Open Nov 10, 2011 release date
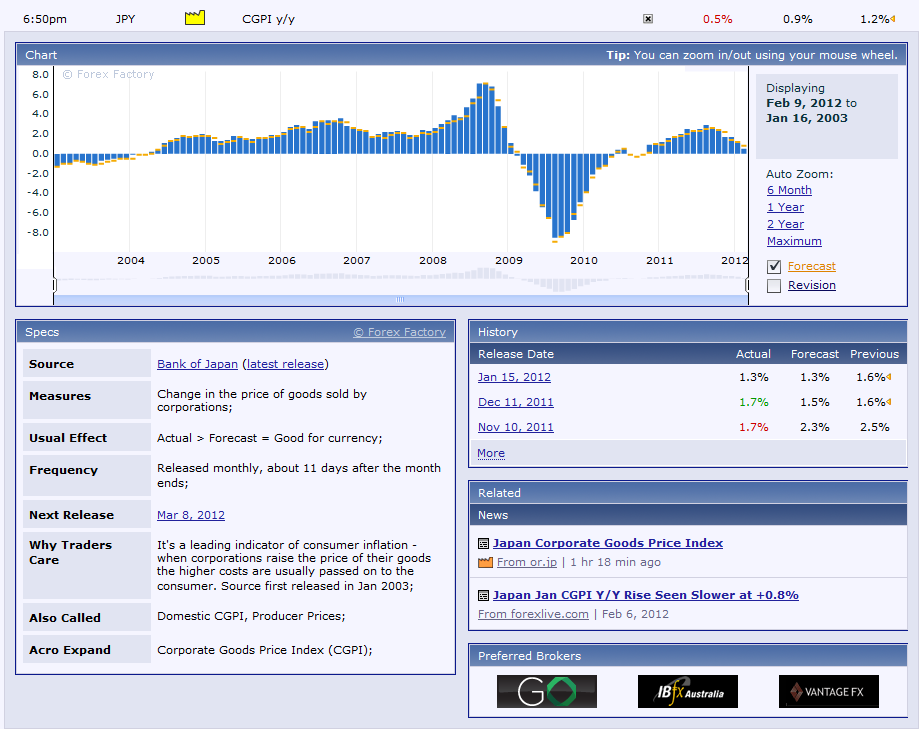Viewport: 919px width, 729px height. coord(516,427)
